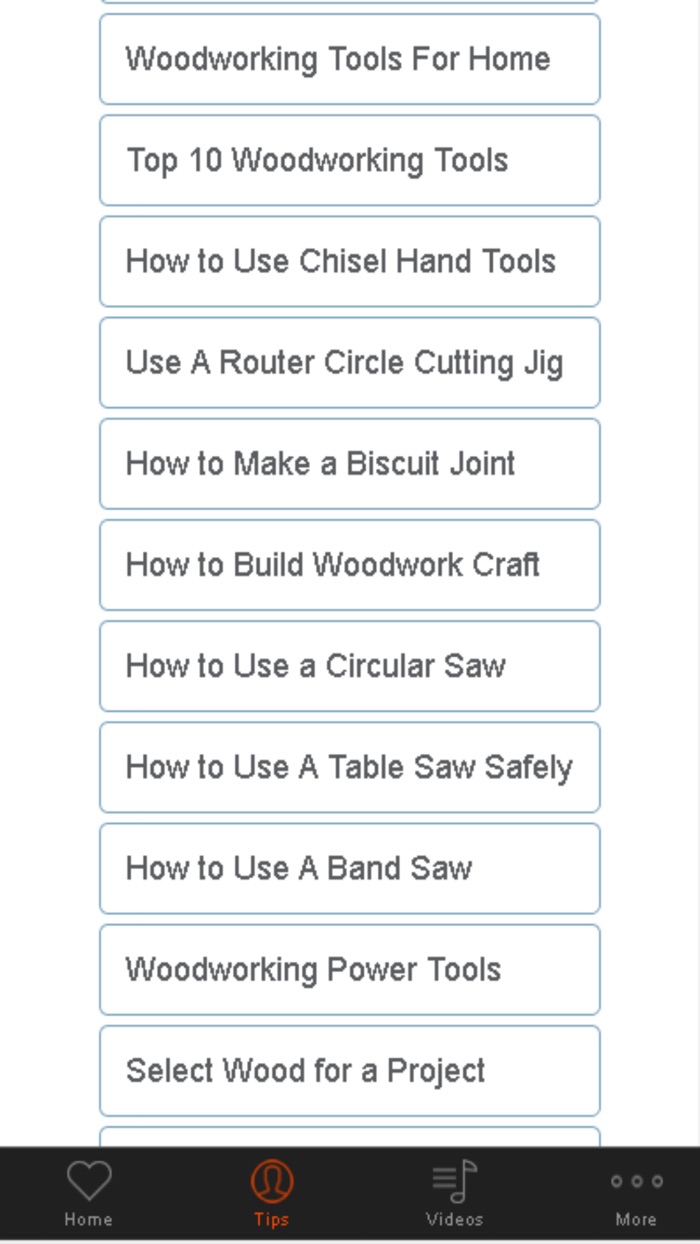Screen dimensions: 700x1244
Task: Read How to Use A Table Saw Safely
Action: pyautogui.click(x=350, y=766)
